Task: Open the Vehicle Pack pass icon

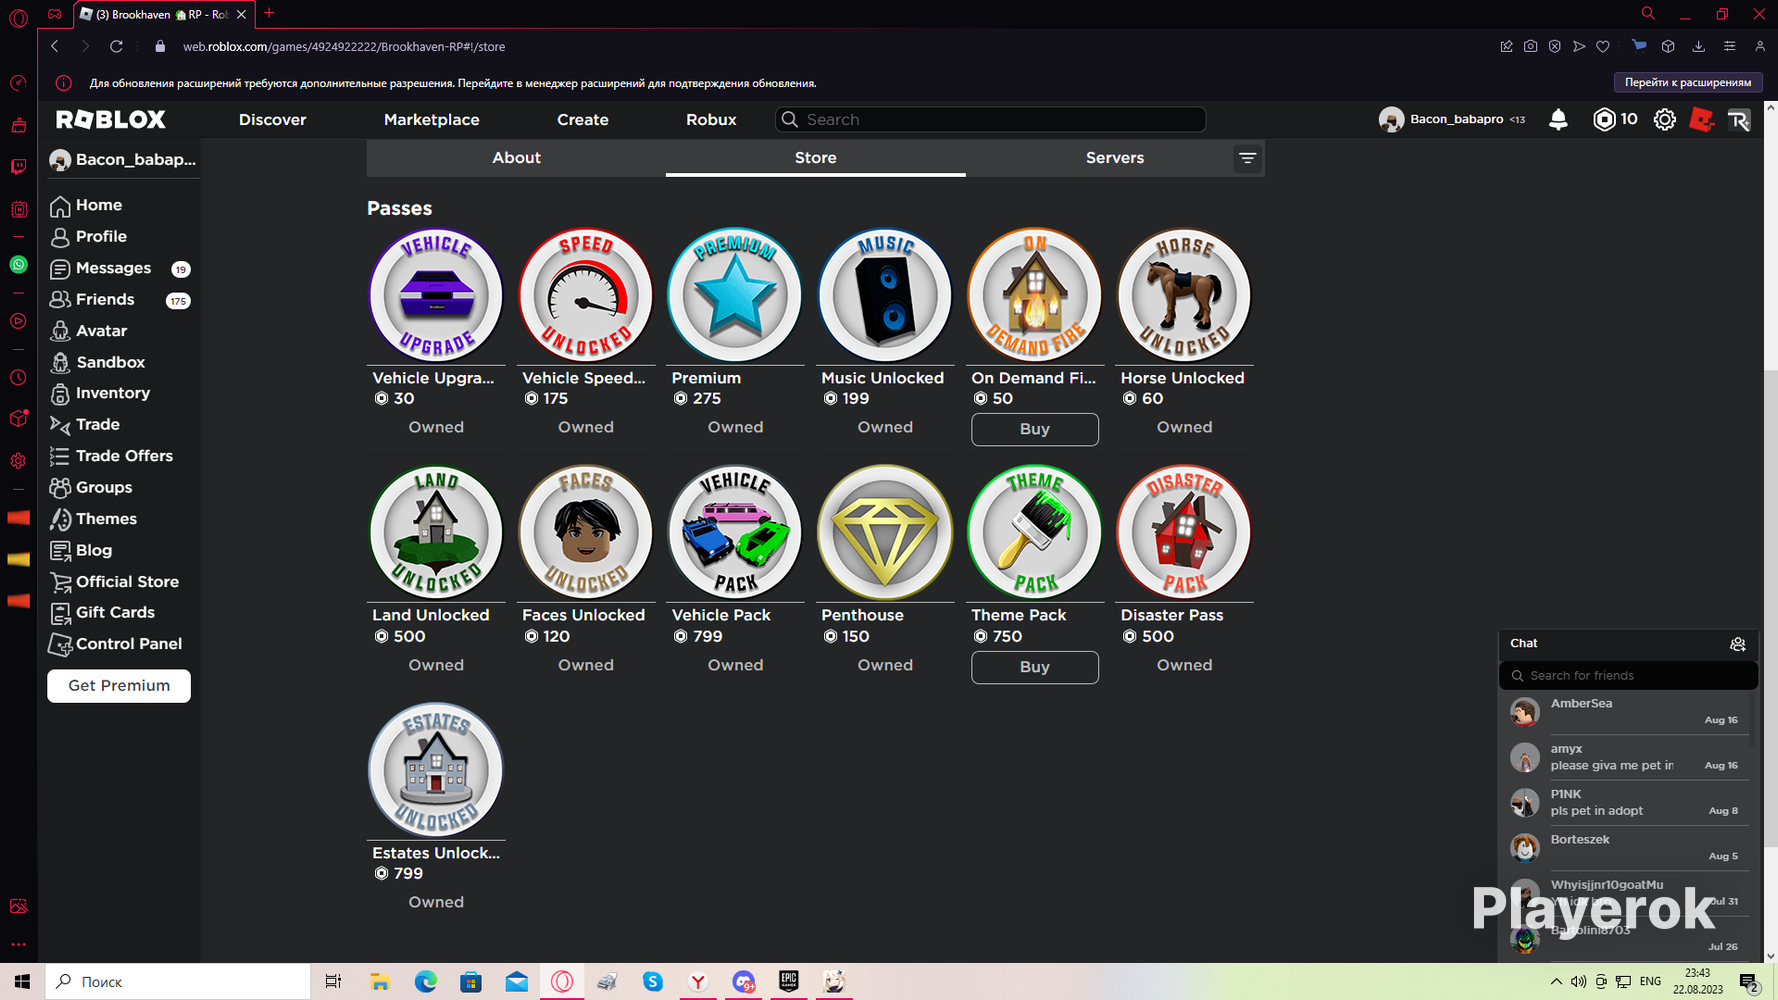Action: click(735, 532)
